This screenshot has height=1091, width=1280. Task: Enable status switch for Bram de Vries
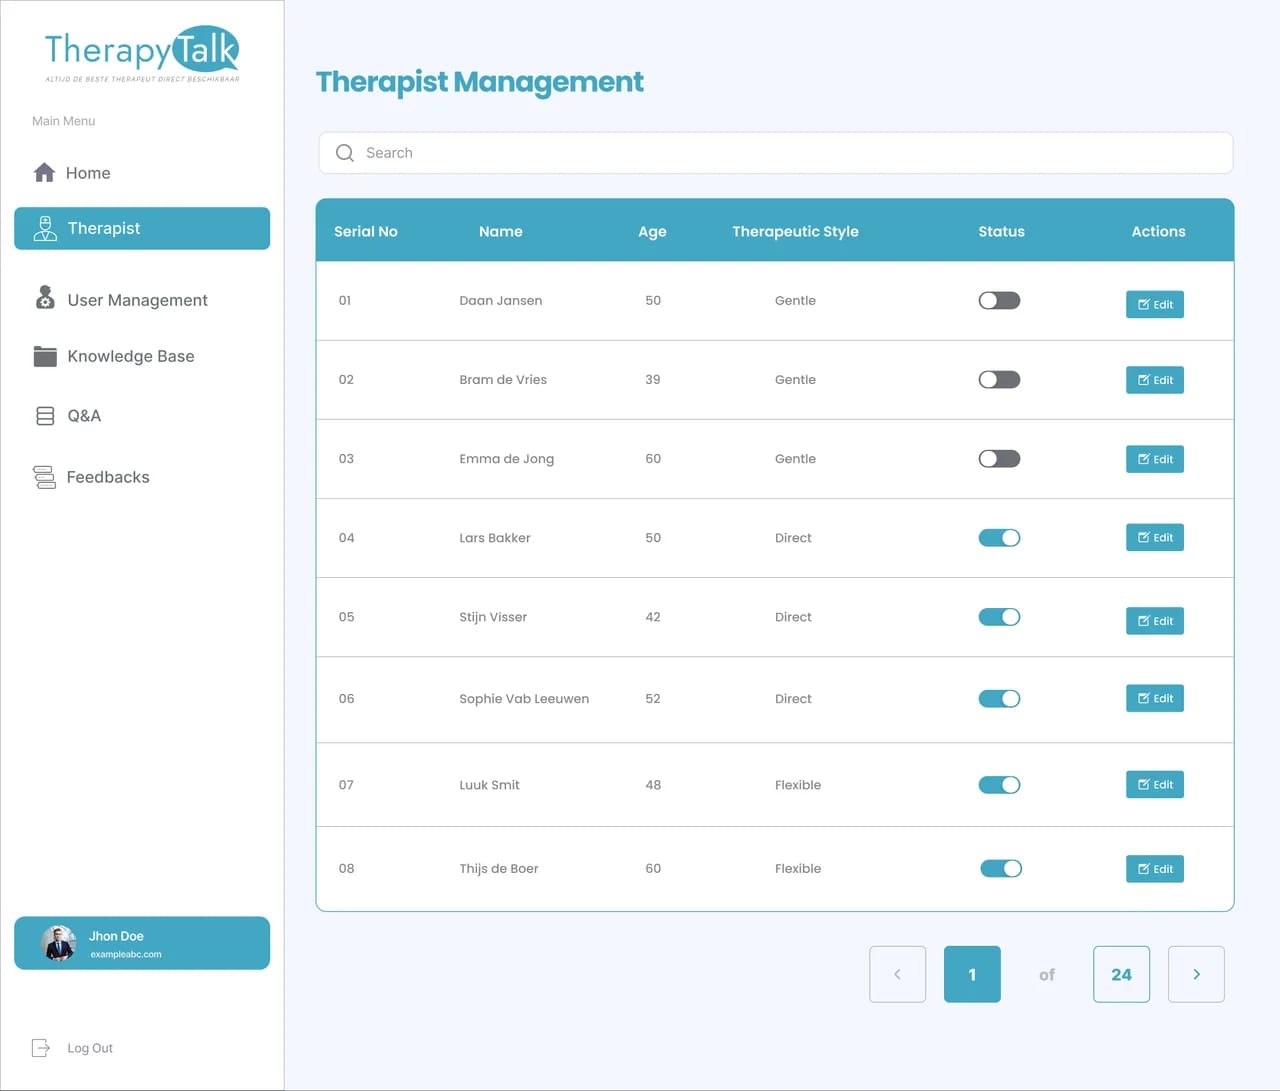click(x=999, y=379)
